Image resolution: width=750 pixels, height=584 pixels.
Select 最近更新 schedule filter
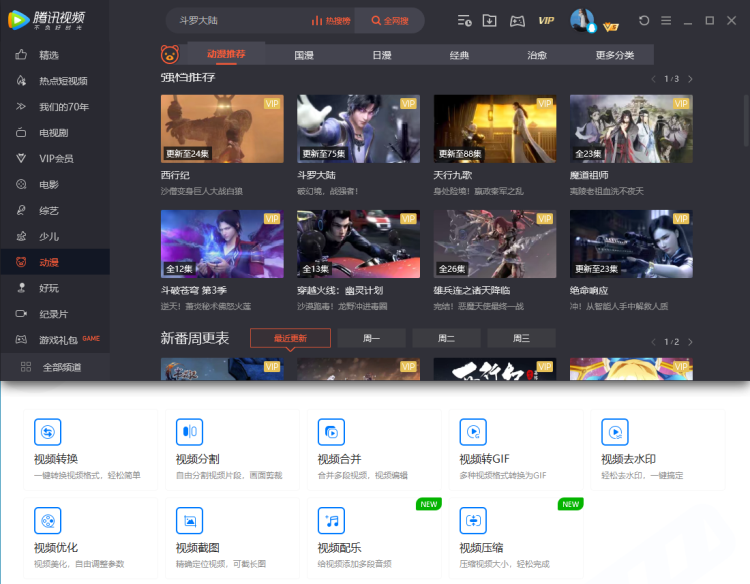(x=290, y=338)
